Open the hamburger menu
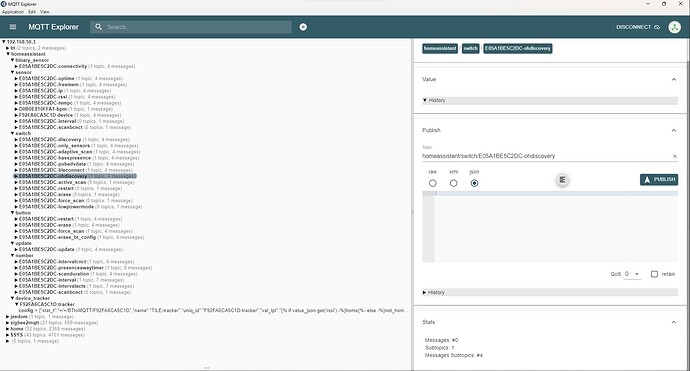Screen dimensions: 690x371 13,27
